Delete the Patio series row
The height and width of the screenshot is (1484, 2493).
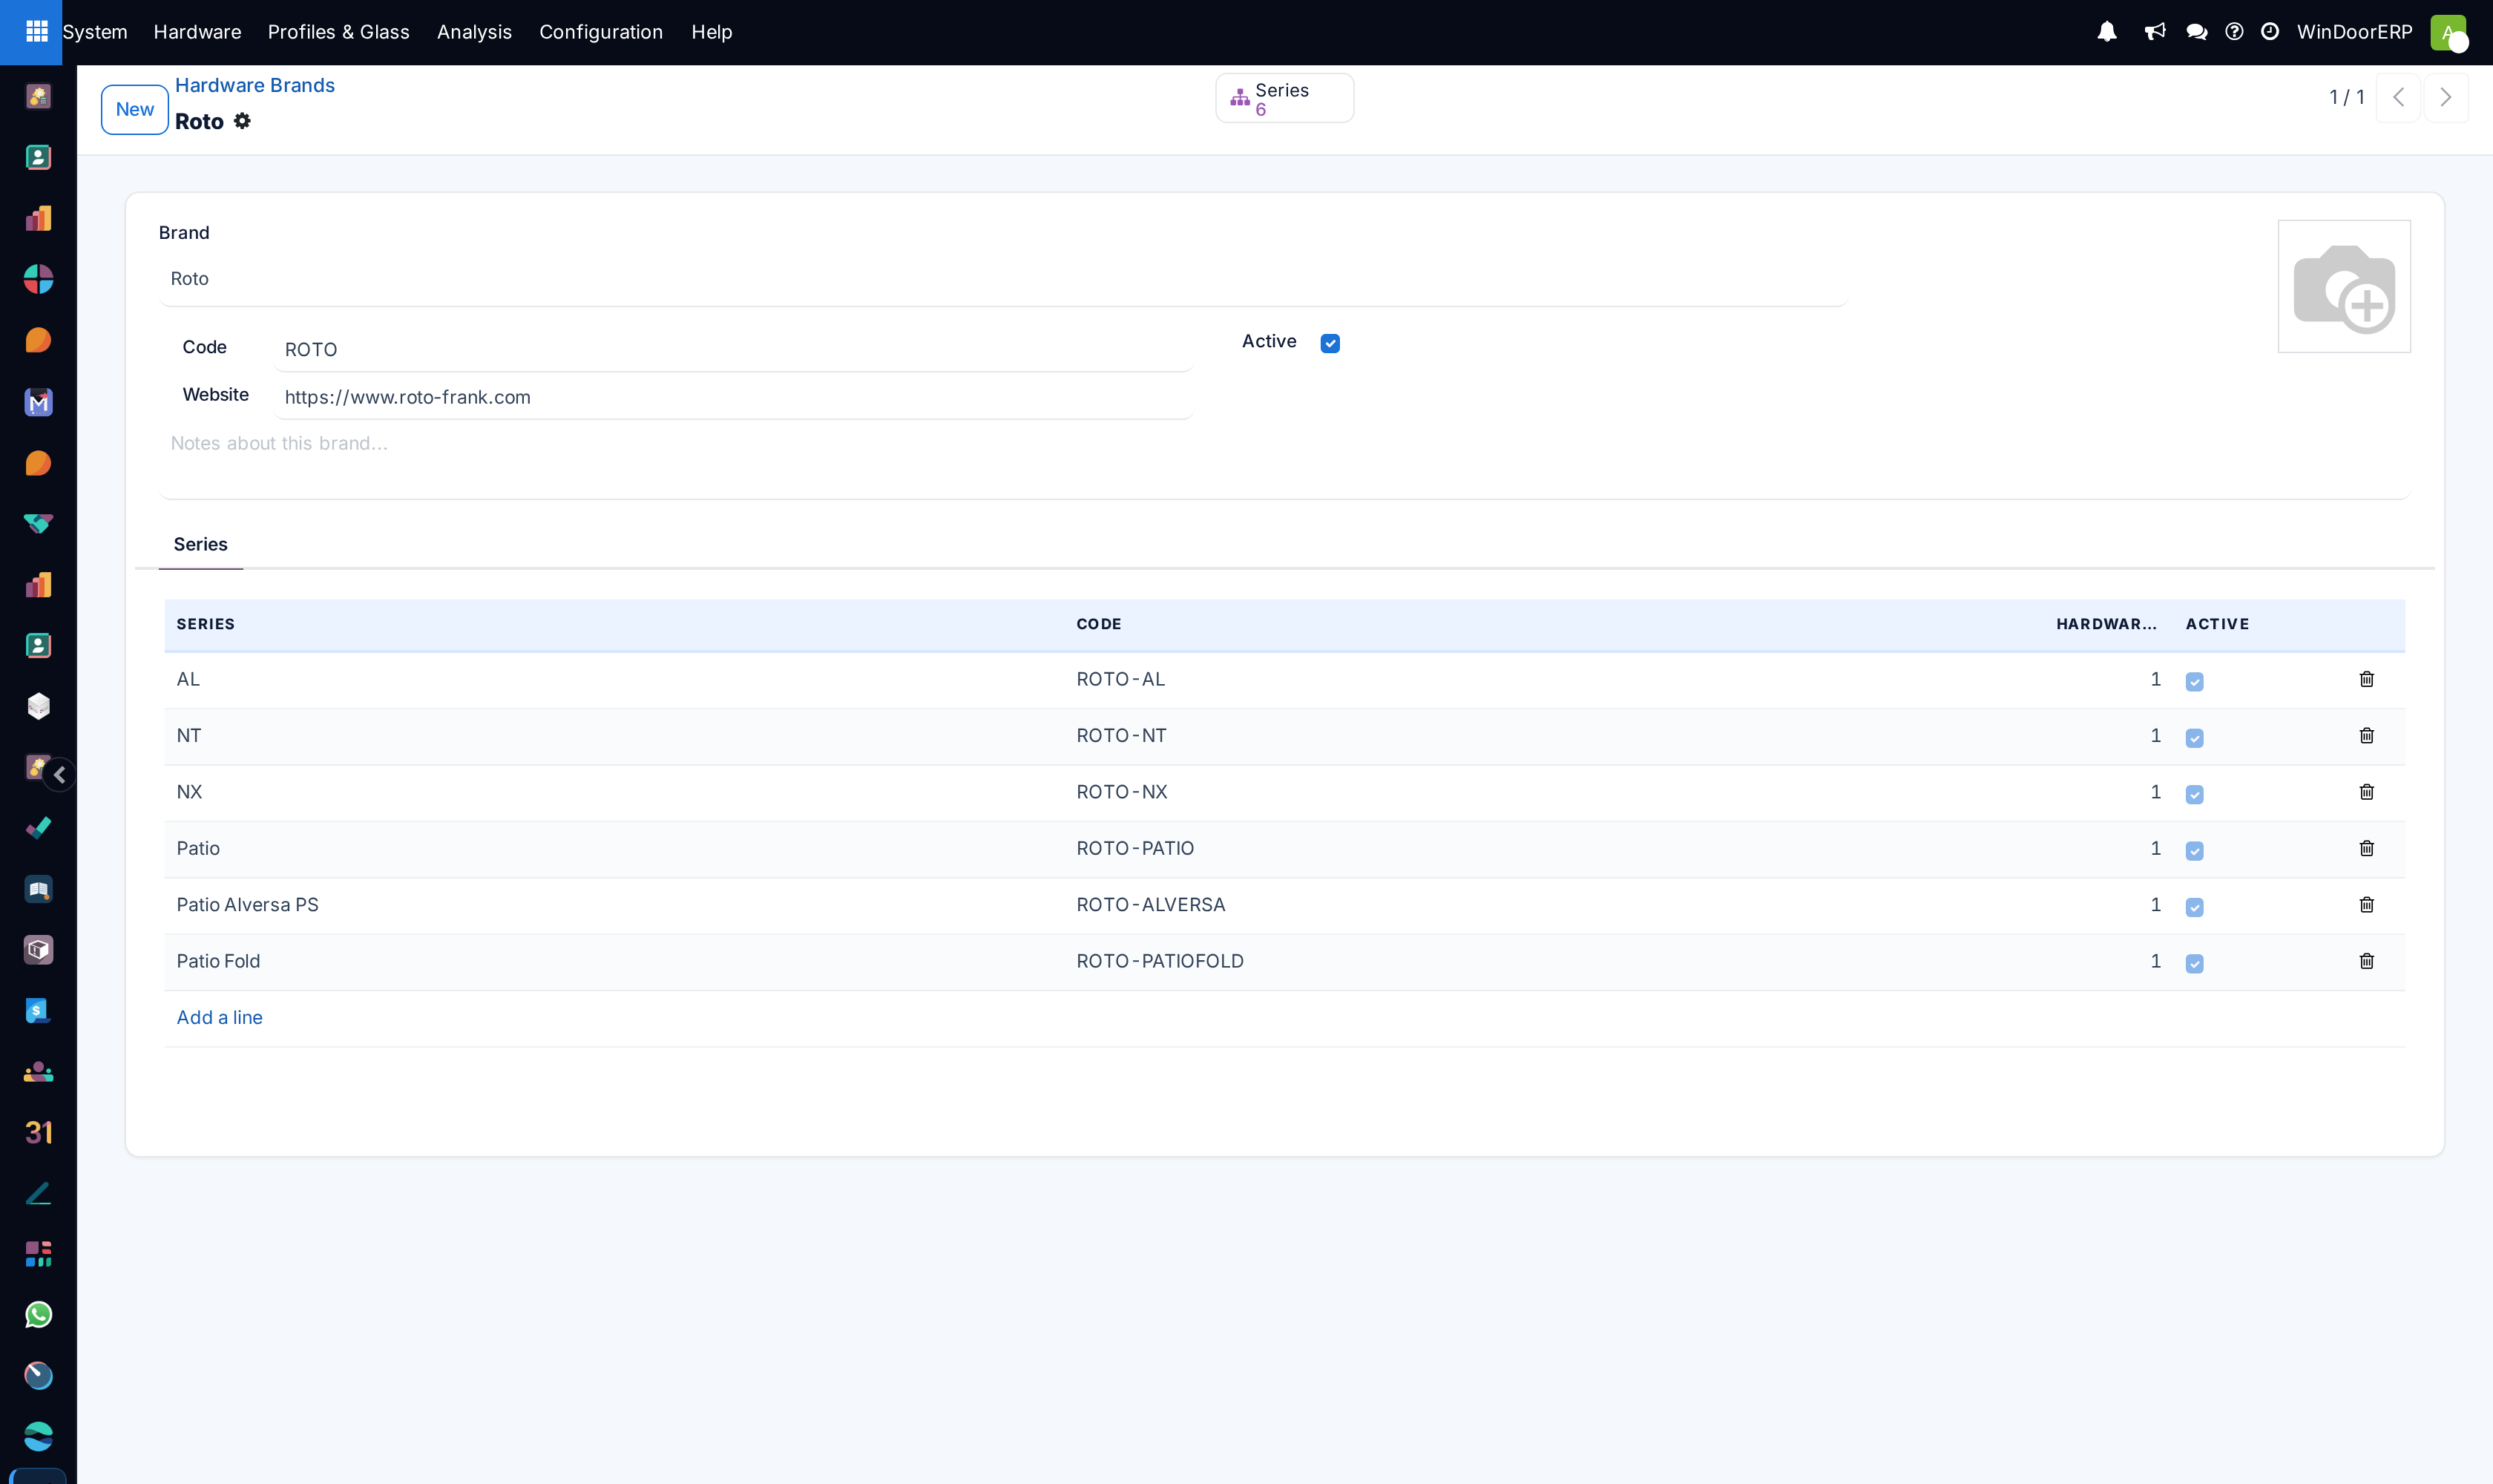point(2366,848)
